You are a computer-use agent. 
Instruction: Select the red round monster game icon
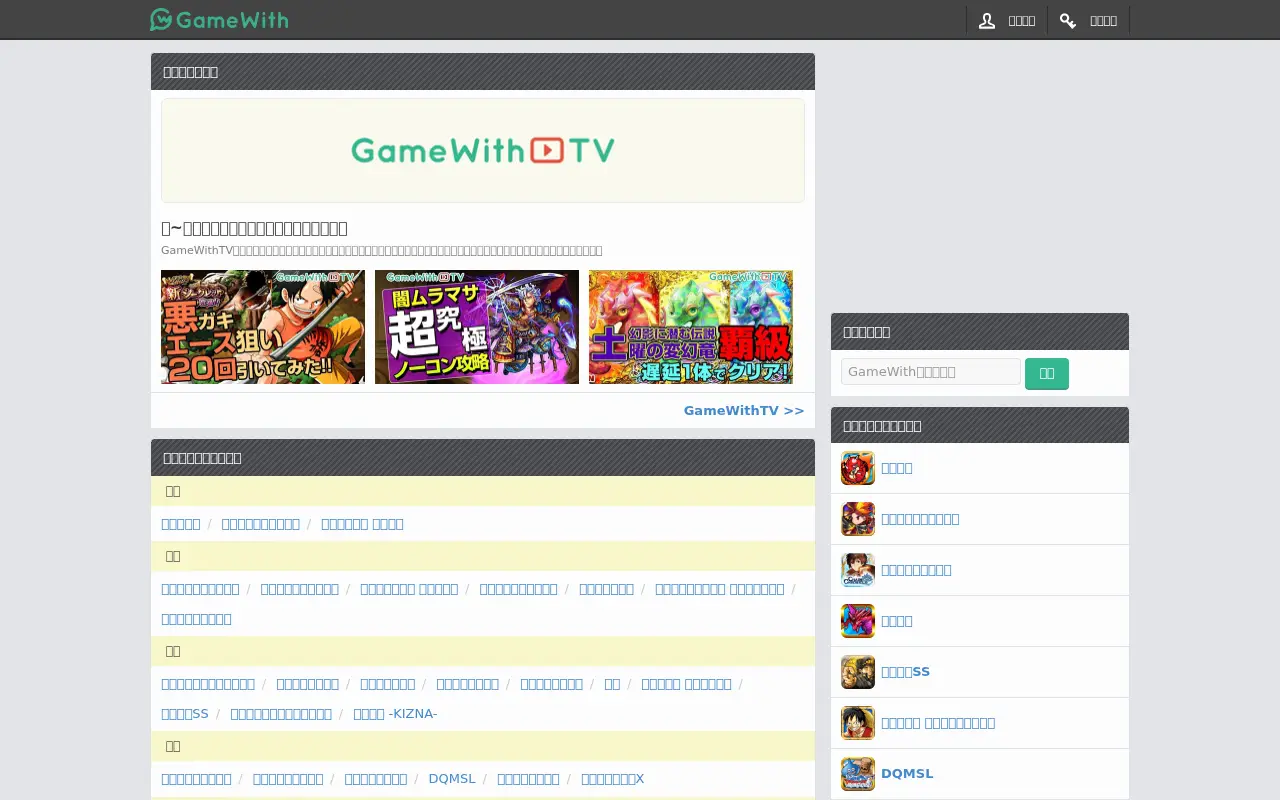pos(858,468)
